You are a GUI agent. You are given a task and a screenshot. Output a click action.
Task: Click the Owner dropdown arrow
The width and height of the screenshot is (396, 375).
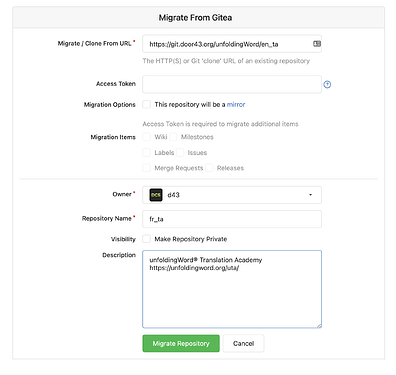pos(310,195)
